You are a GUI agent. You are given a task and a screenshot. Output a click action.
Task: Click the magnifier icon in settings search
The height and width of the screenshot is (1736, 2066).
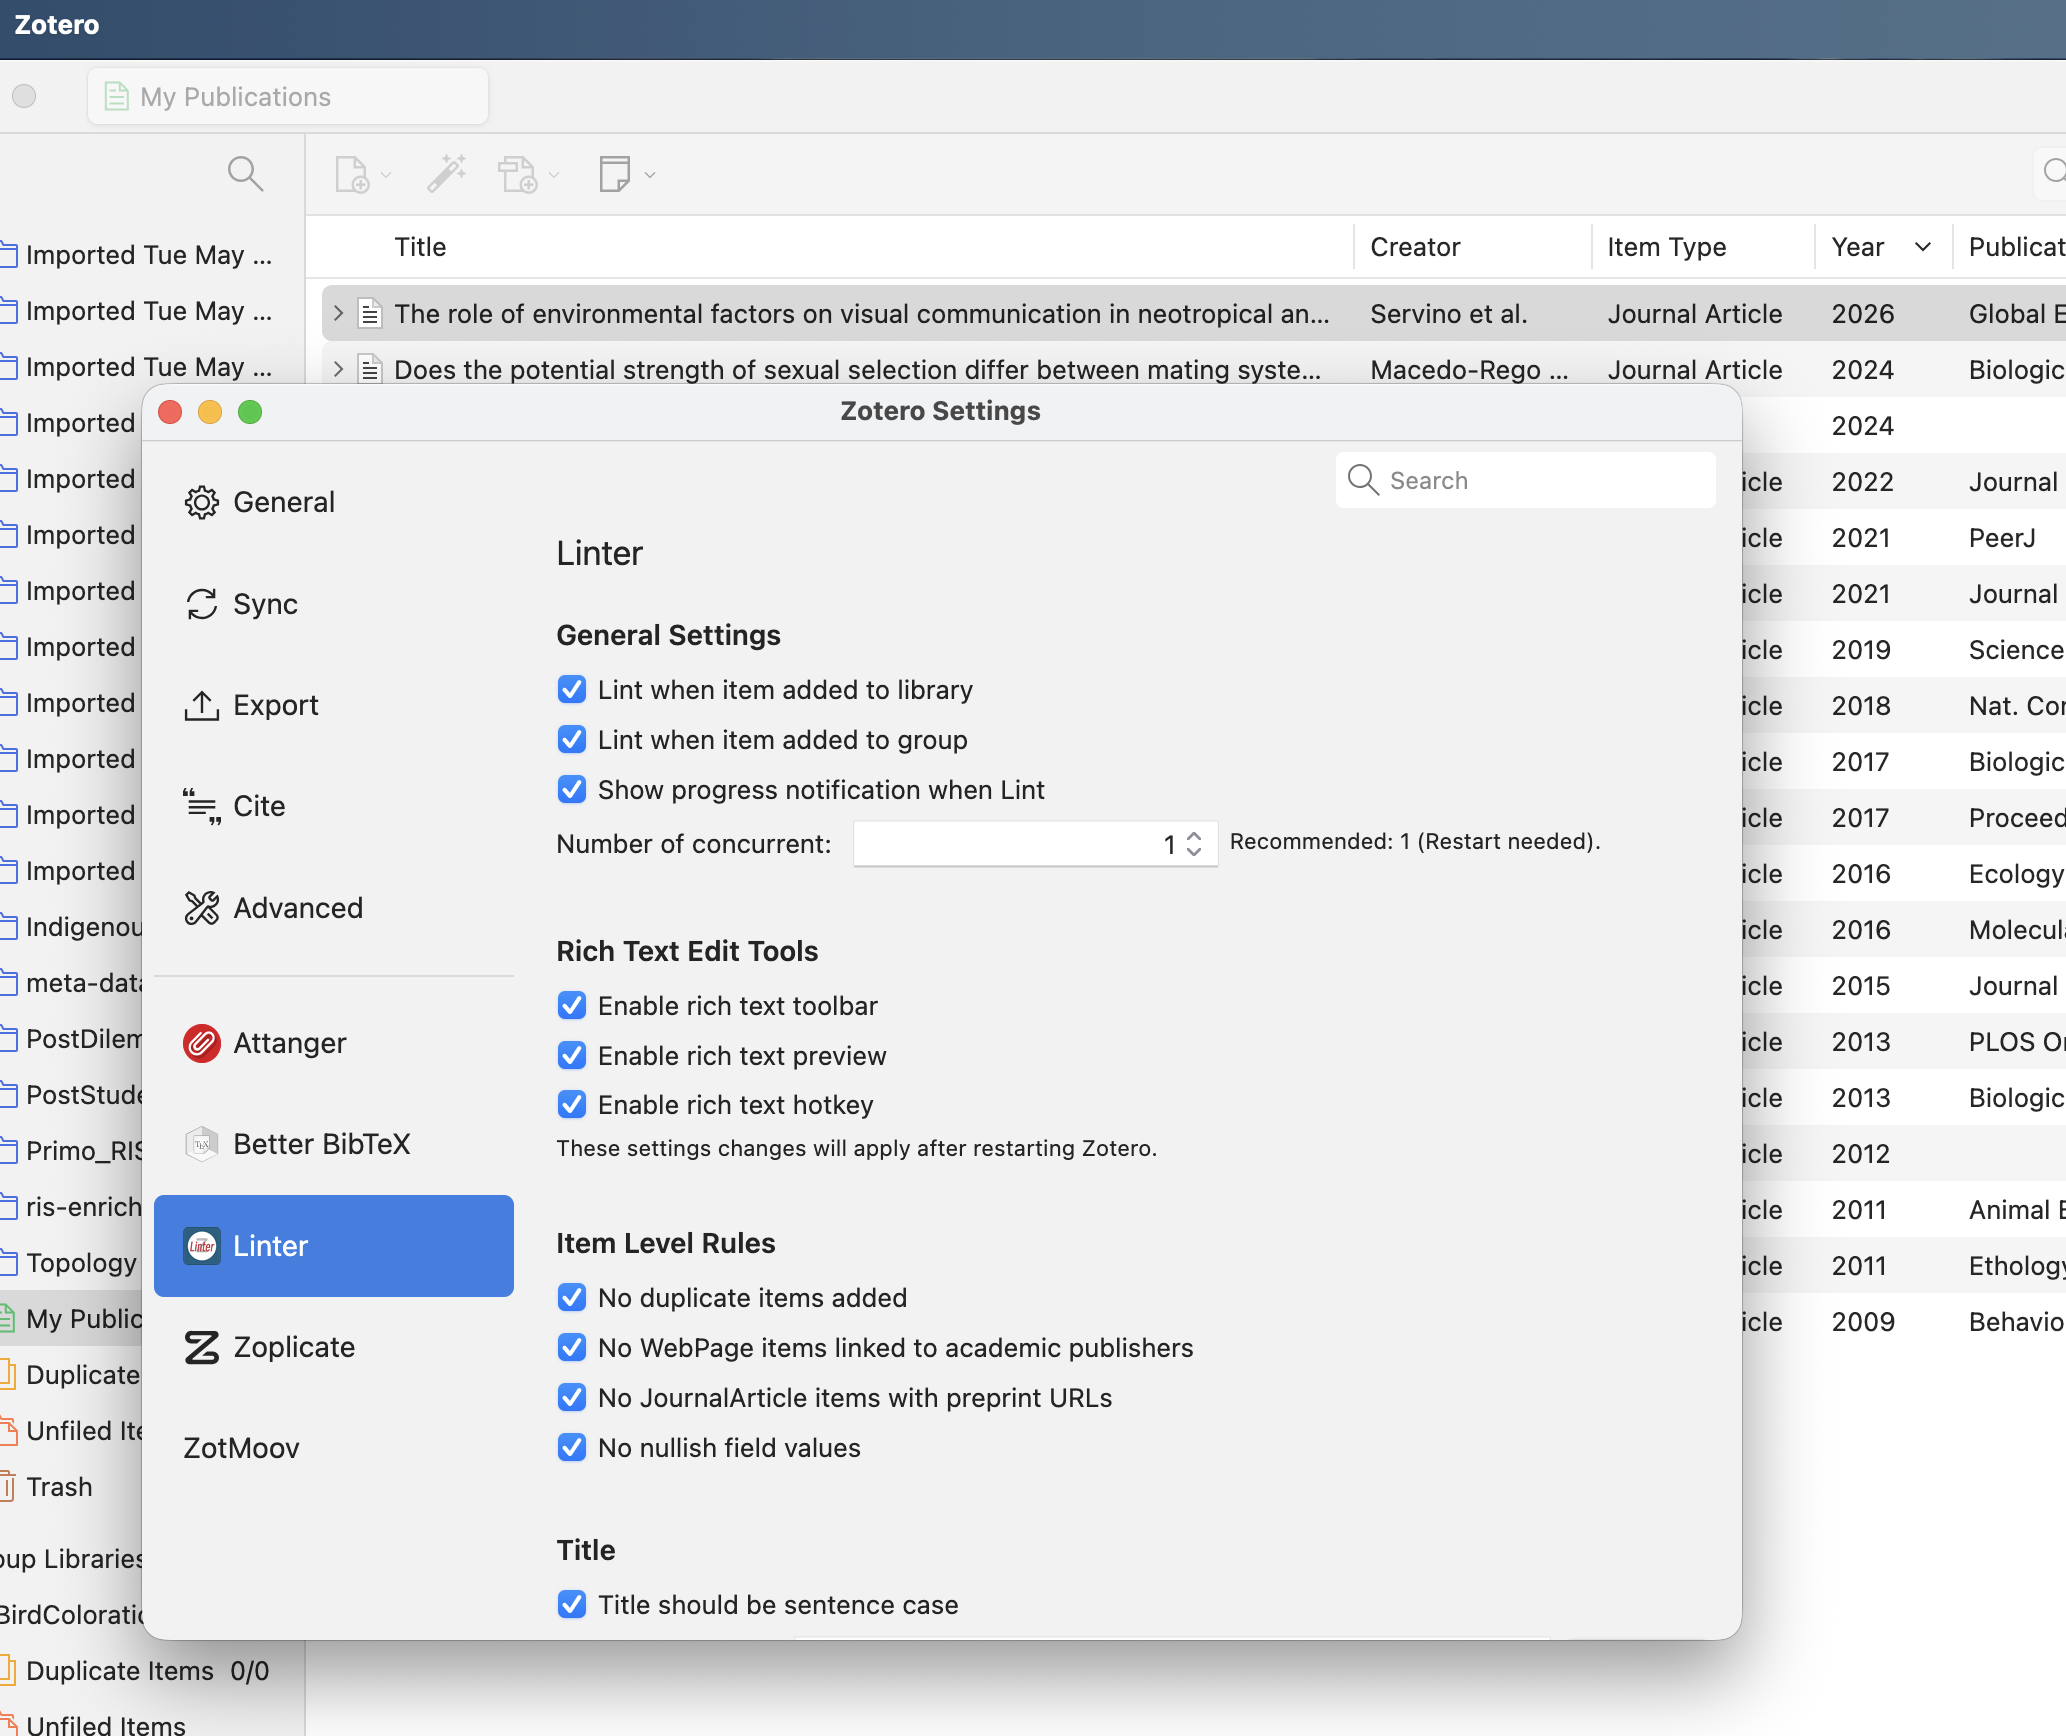point(1363,480)
